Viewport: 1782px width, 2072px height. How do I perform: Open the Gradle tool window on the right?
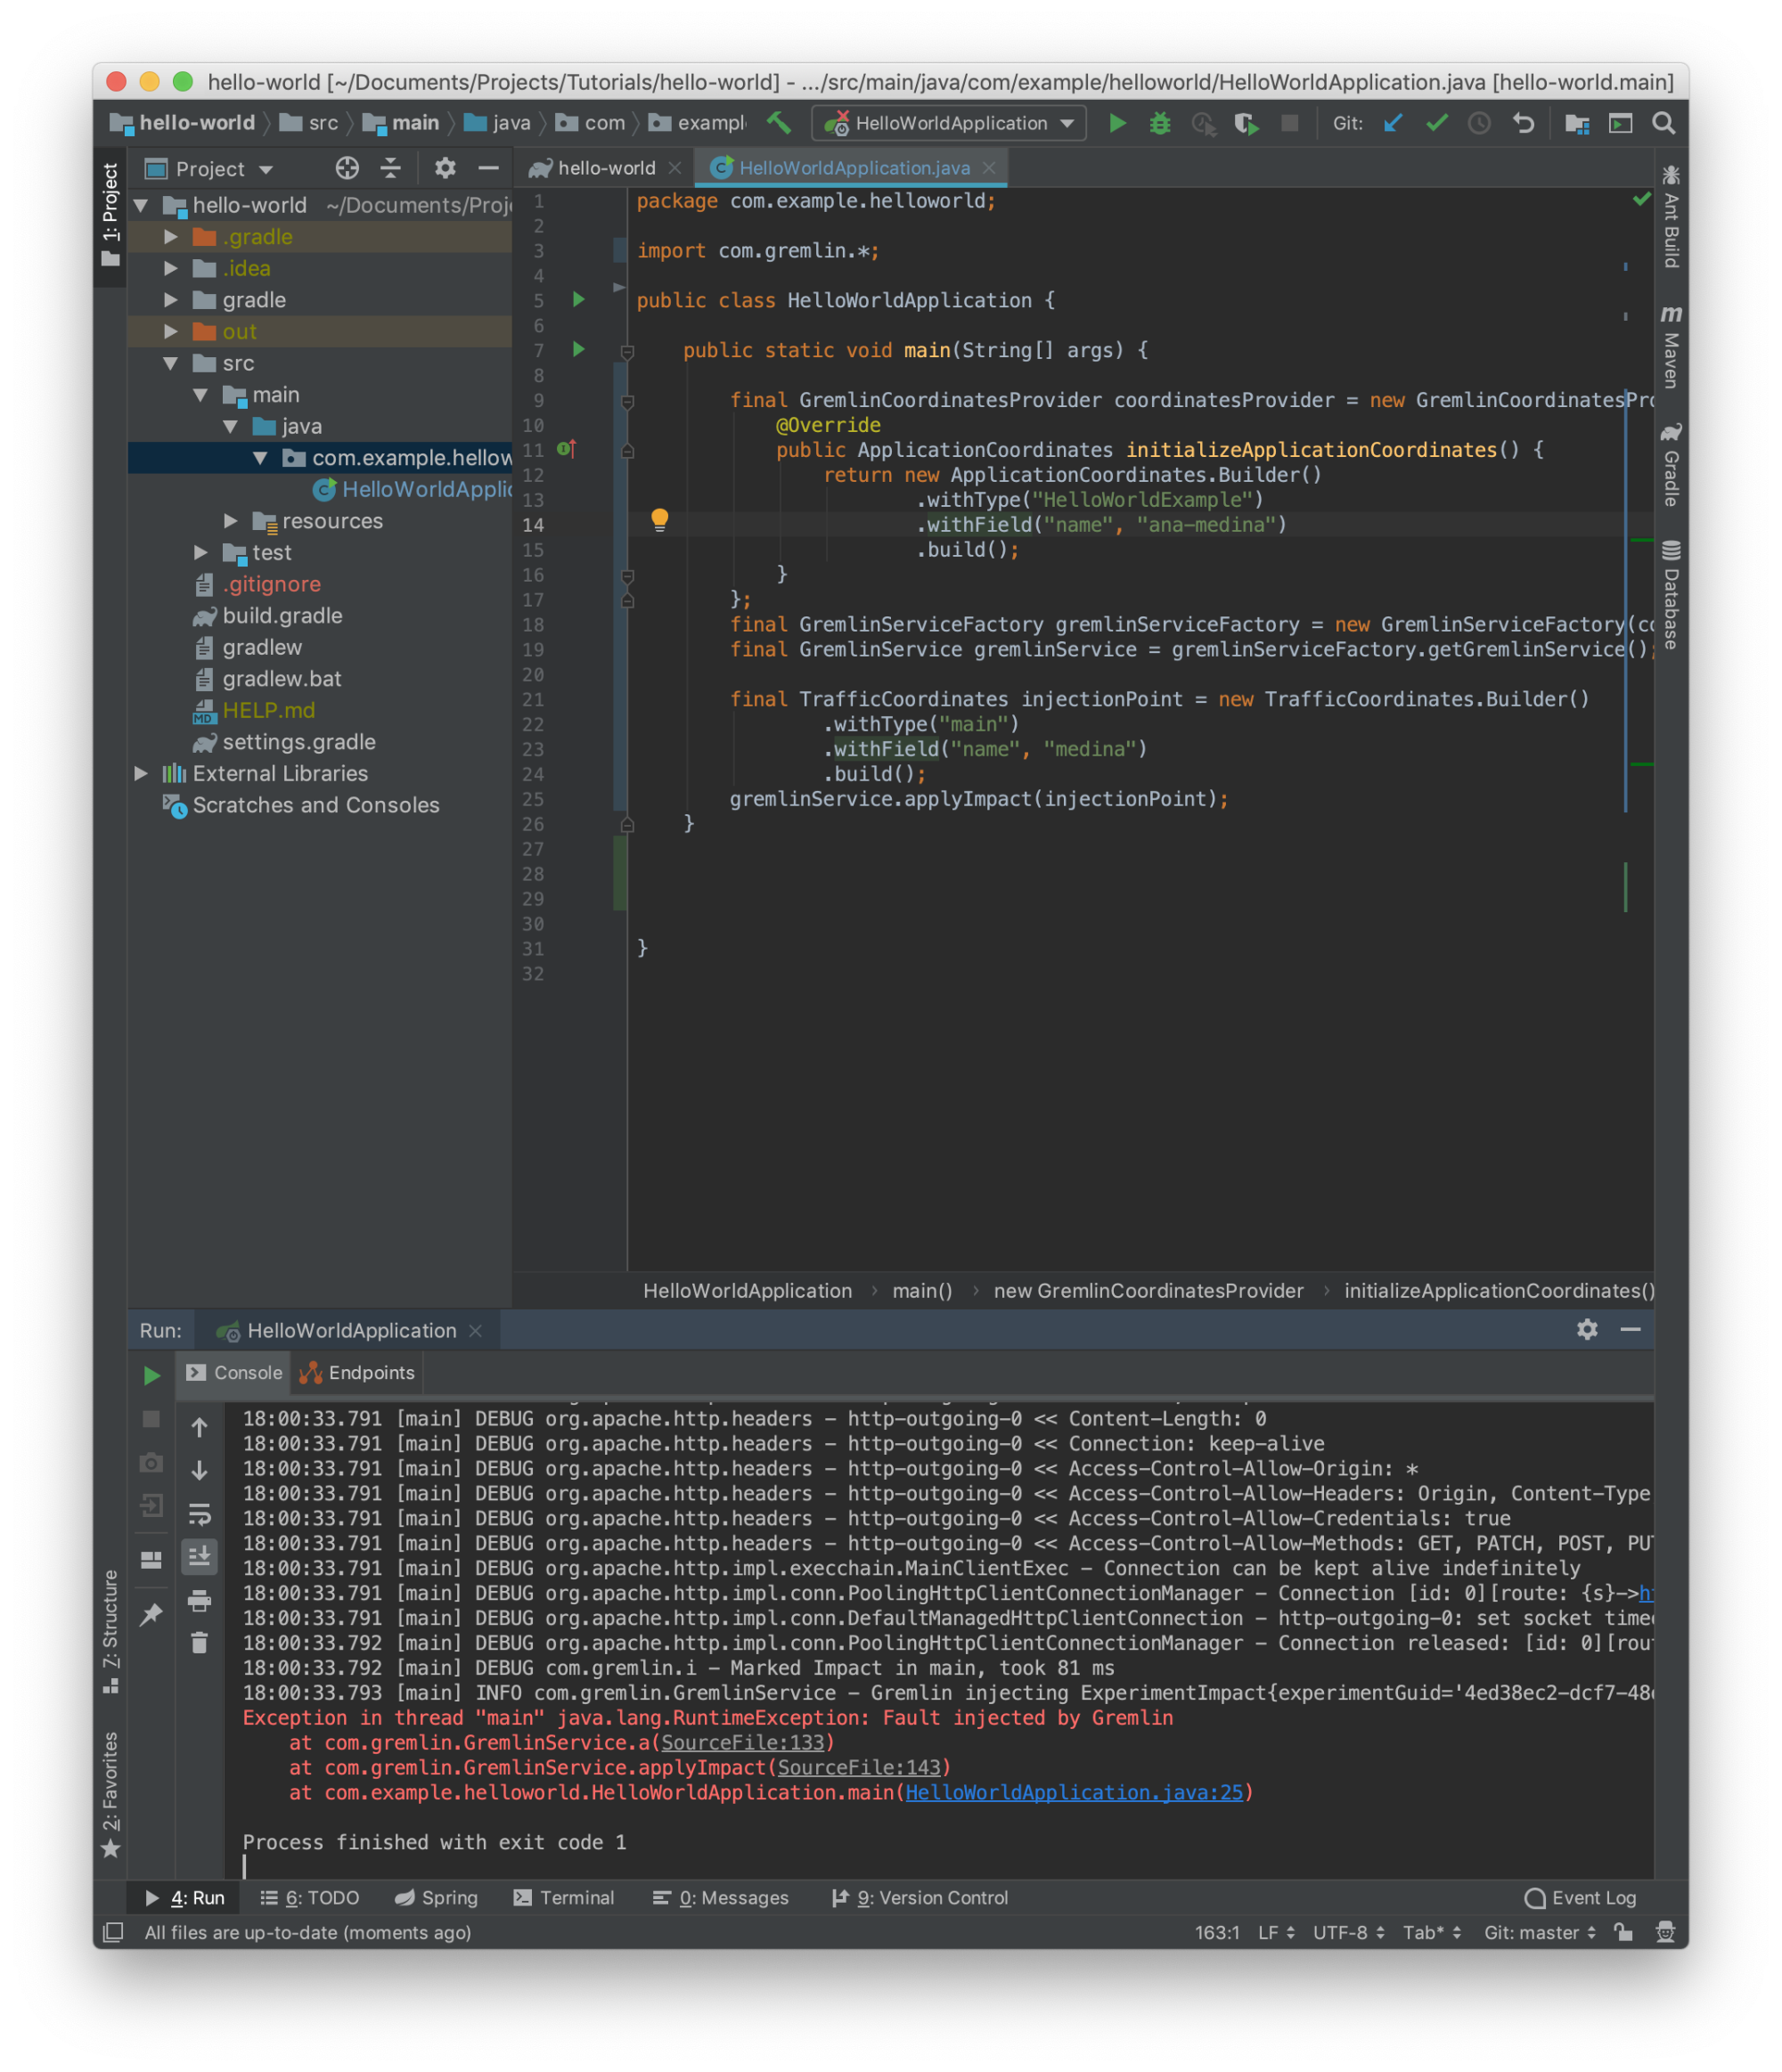click(x=1670, y=465)
